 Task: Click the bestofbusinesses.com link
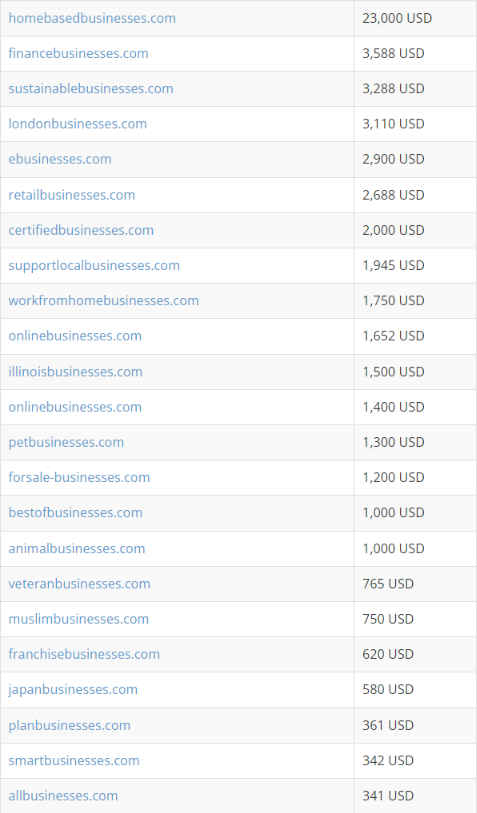pyautogui.click(x=75, y=513)
